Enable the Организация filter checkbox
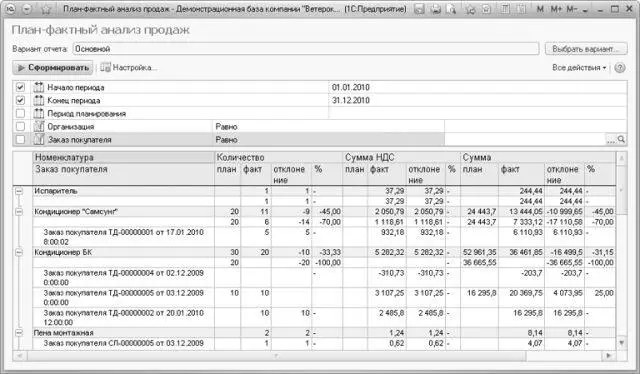 (20, 127)
